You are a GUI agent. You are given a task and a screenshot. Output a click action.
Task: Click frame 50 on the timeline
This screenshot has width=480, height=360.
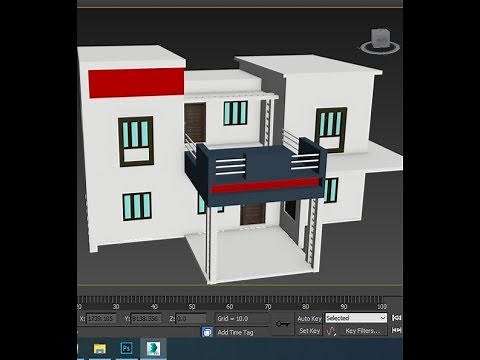(192, 306)
